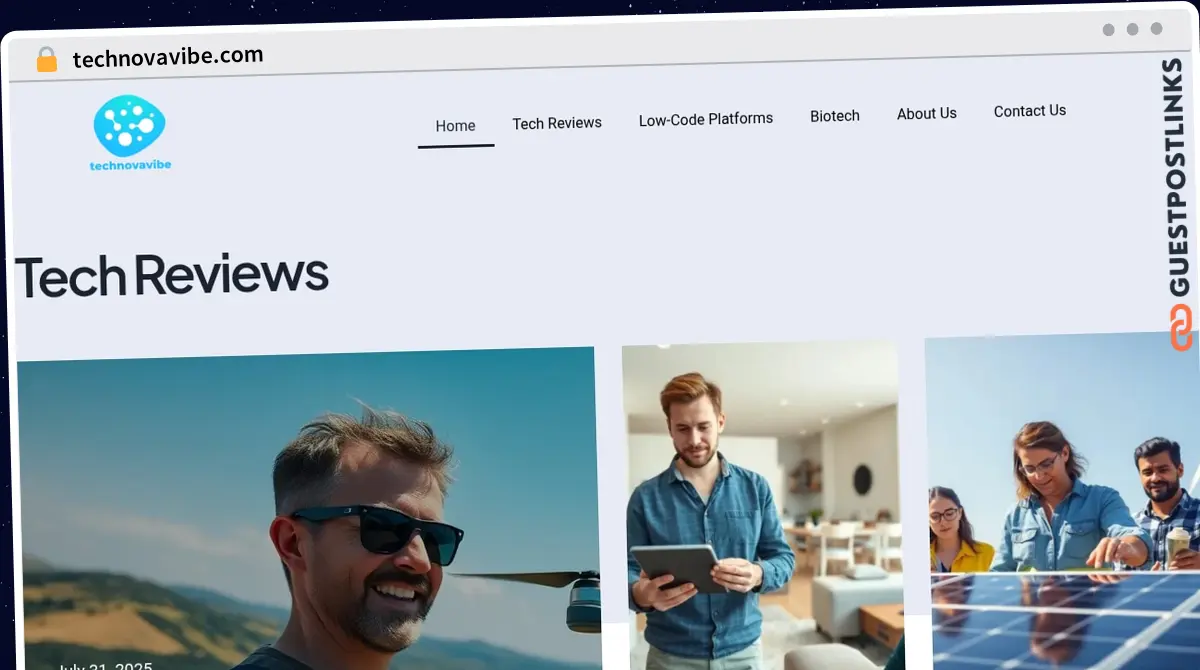The height and width of the screenshot is (670, 1200).
Task: Select Biotech in the navigation bar
Action: 835,116
